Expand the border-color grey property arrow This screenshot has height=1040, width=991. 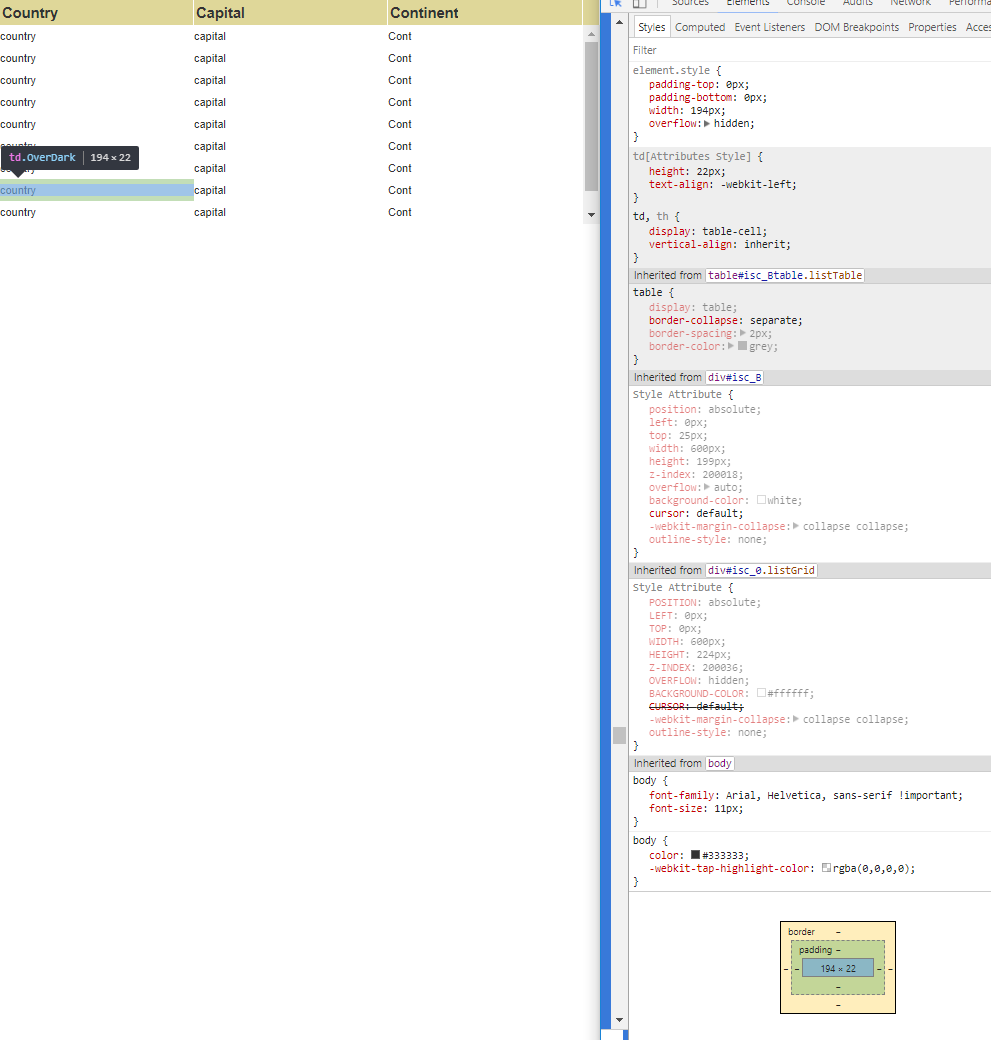pos(731,346)
